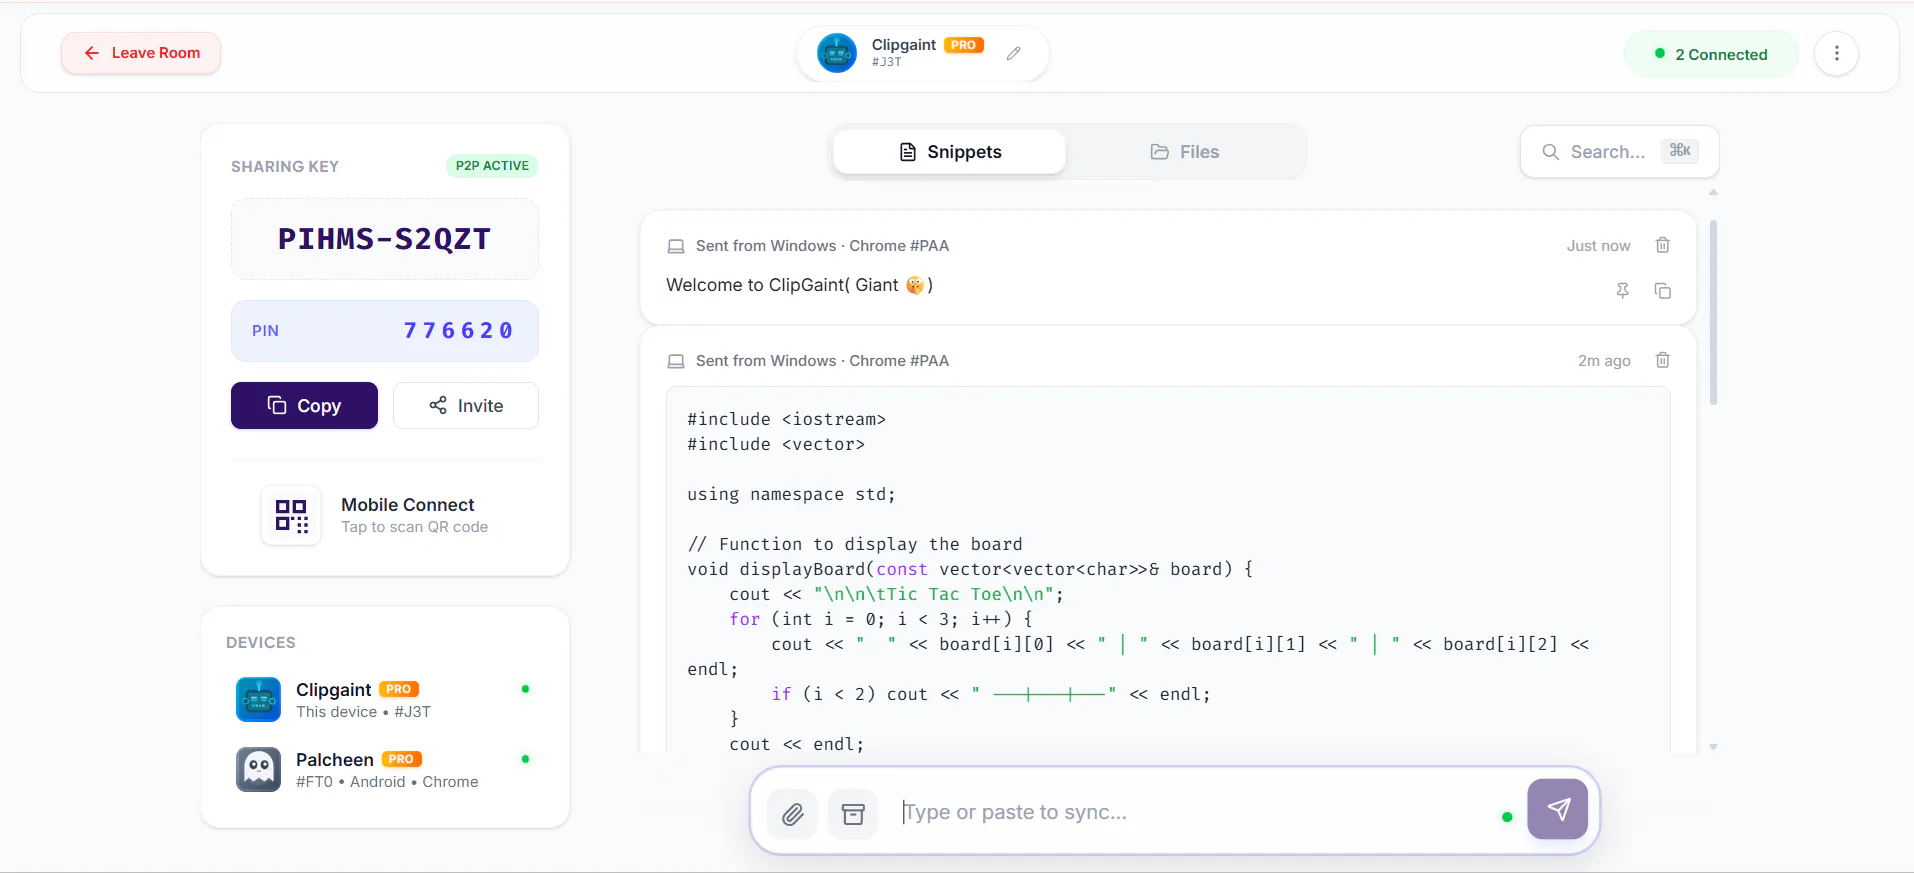Screen dimensions: 1914x873
Task: Click the Clipgaint robot avatar in header
Action: [837, 53]
